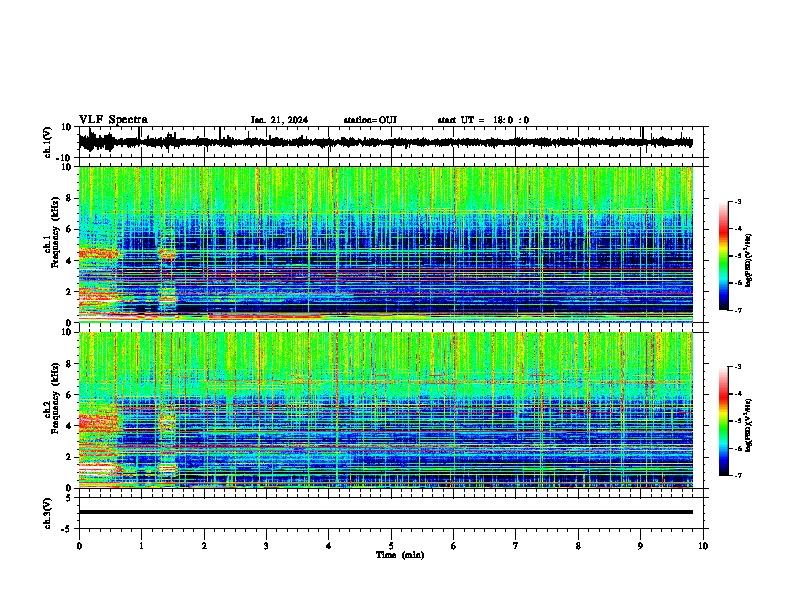Click the "VLF Spectra" title
Viewport: 792px width, 612px height.
tap(113, 120)
